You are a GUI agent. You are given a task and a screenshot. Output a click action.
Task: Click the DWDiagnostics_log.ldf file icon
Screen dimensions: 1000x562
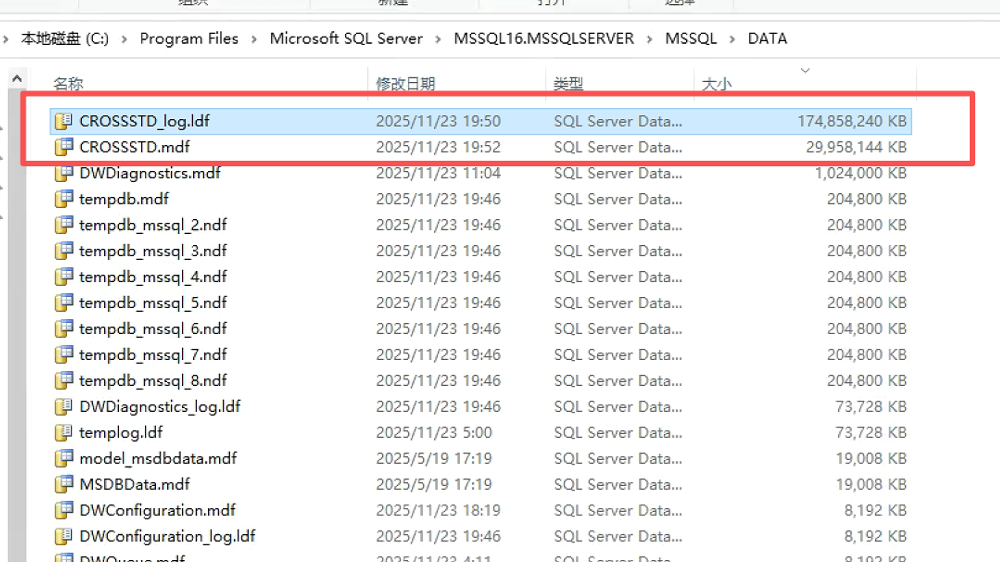(x=64, y=407)
